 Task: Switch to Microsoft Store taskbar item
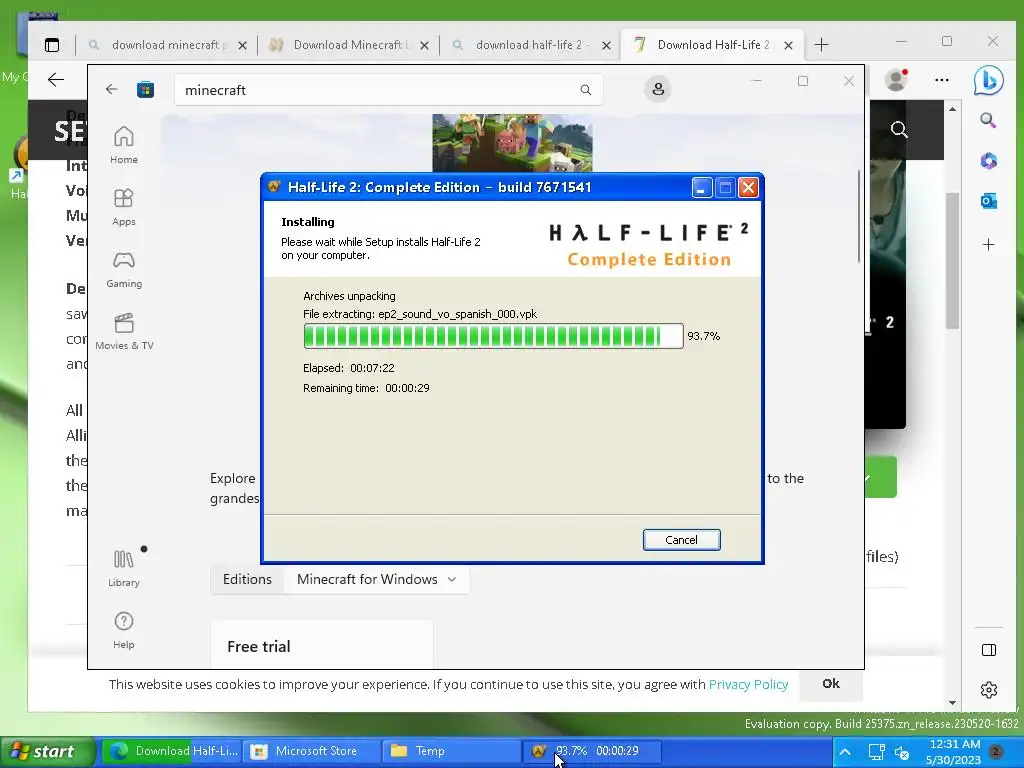[x=314, y=751]
